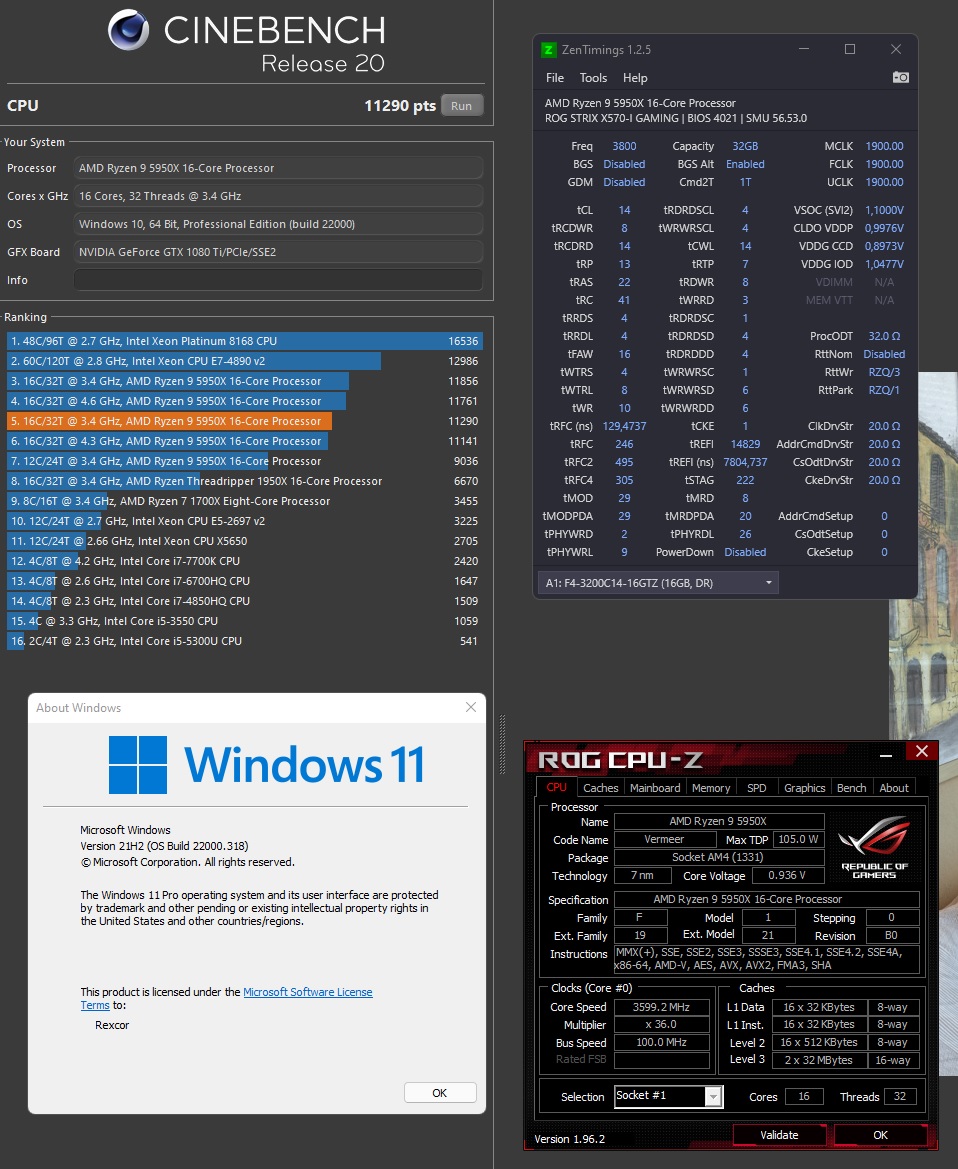Click the MCLK value 1900.00

tap(884, 146)
